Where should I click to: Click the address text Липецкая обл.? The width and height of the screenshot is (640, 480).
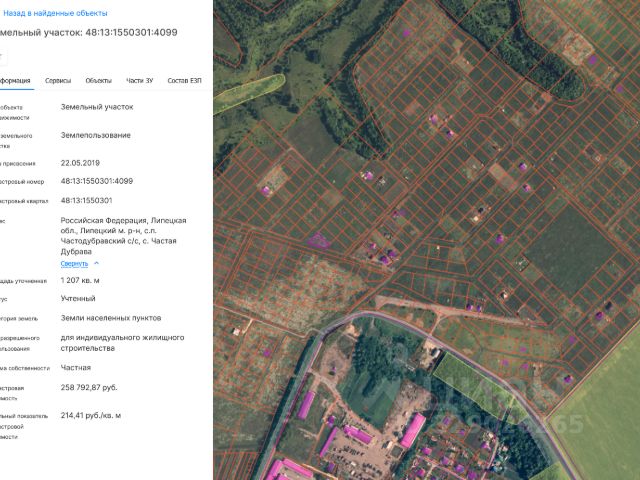pos(124,225)
